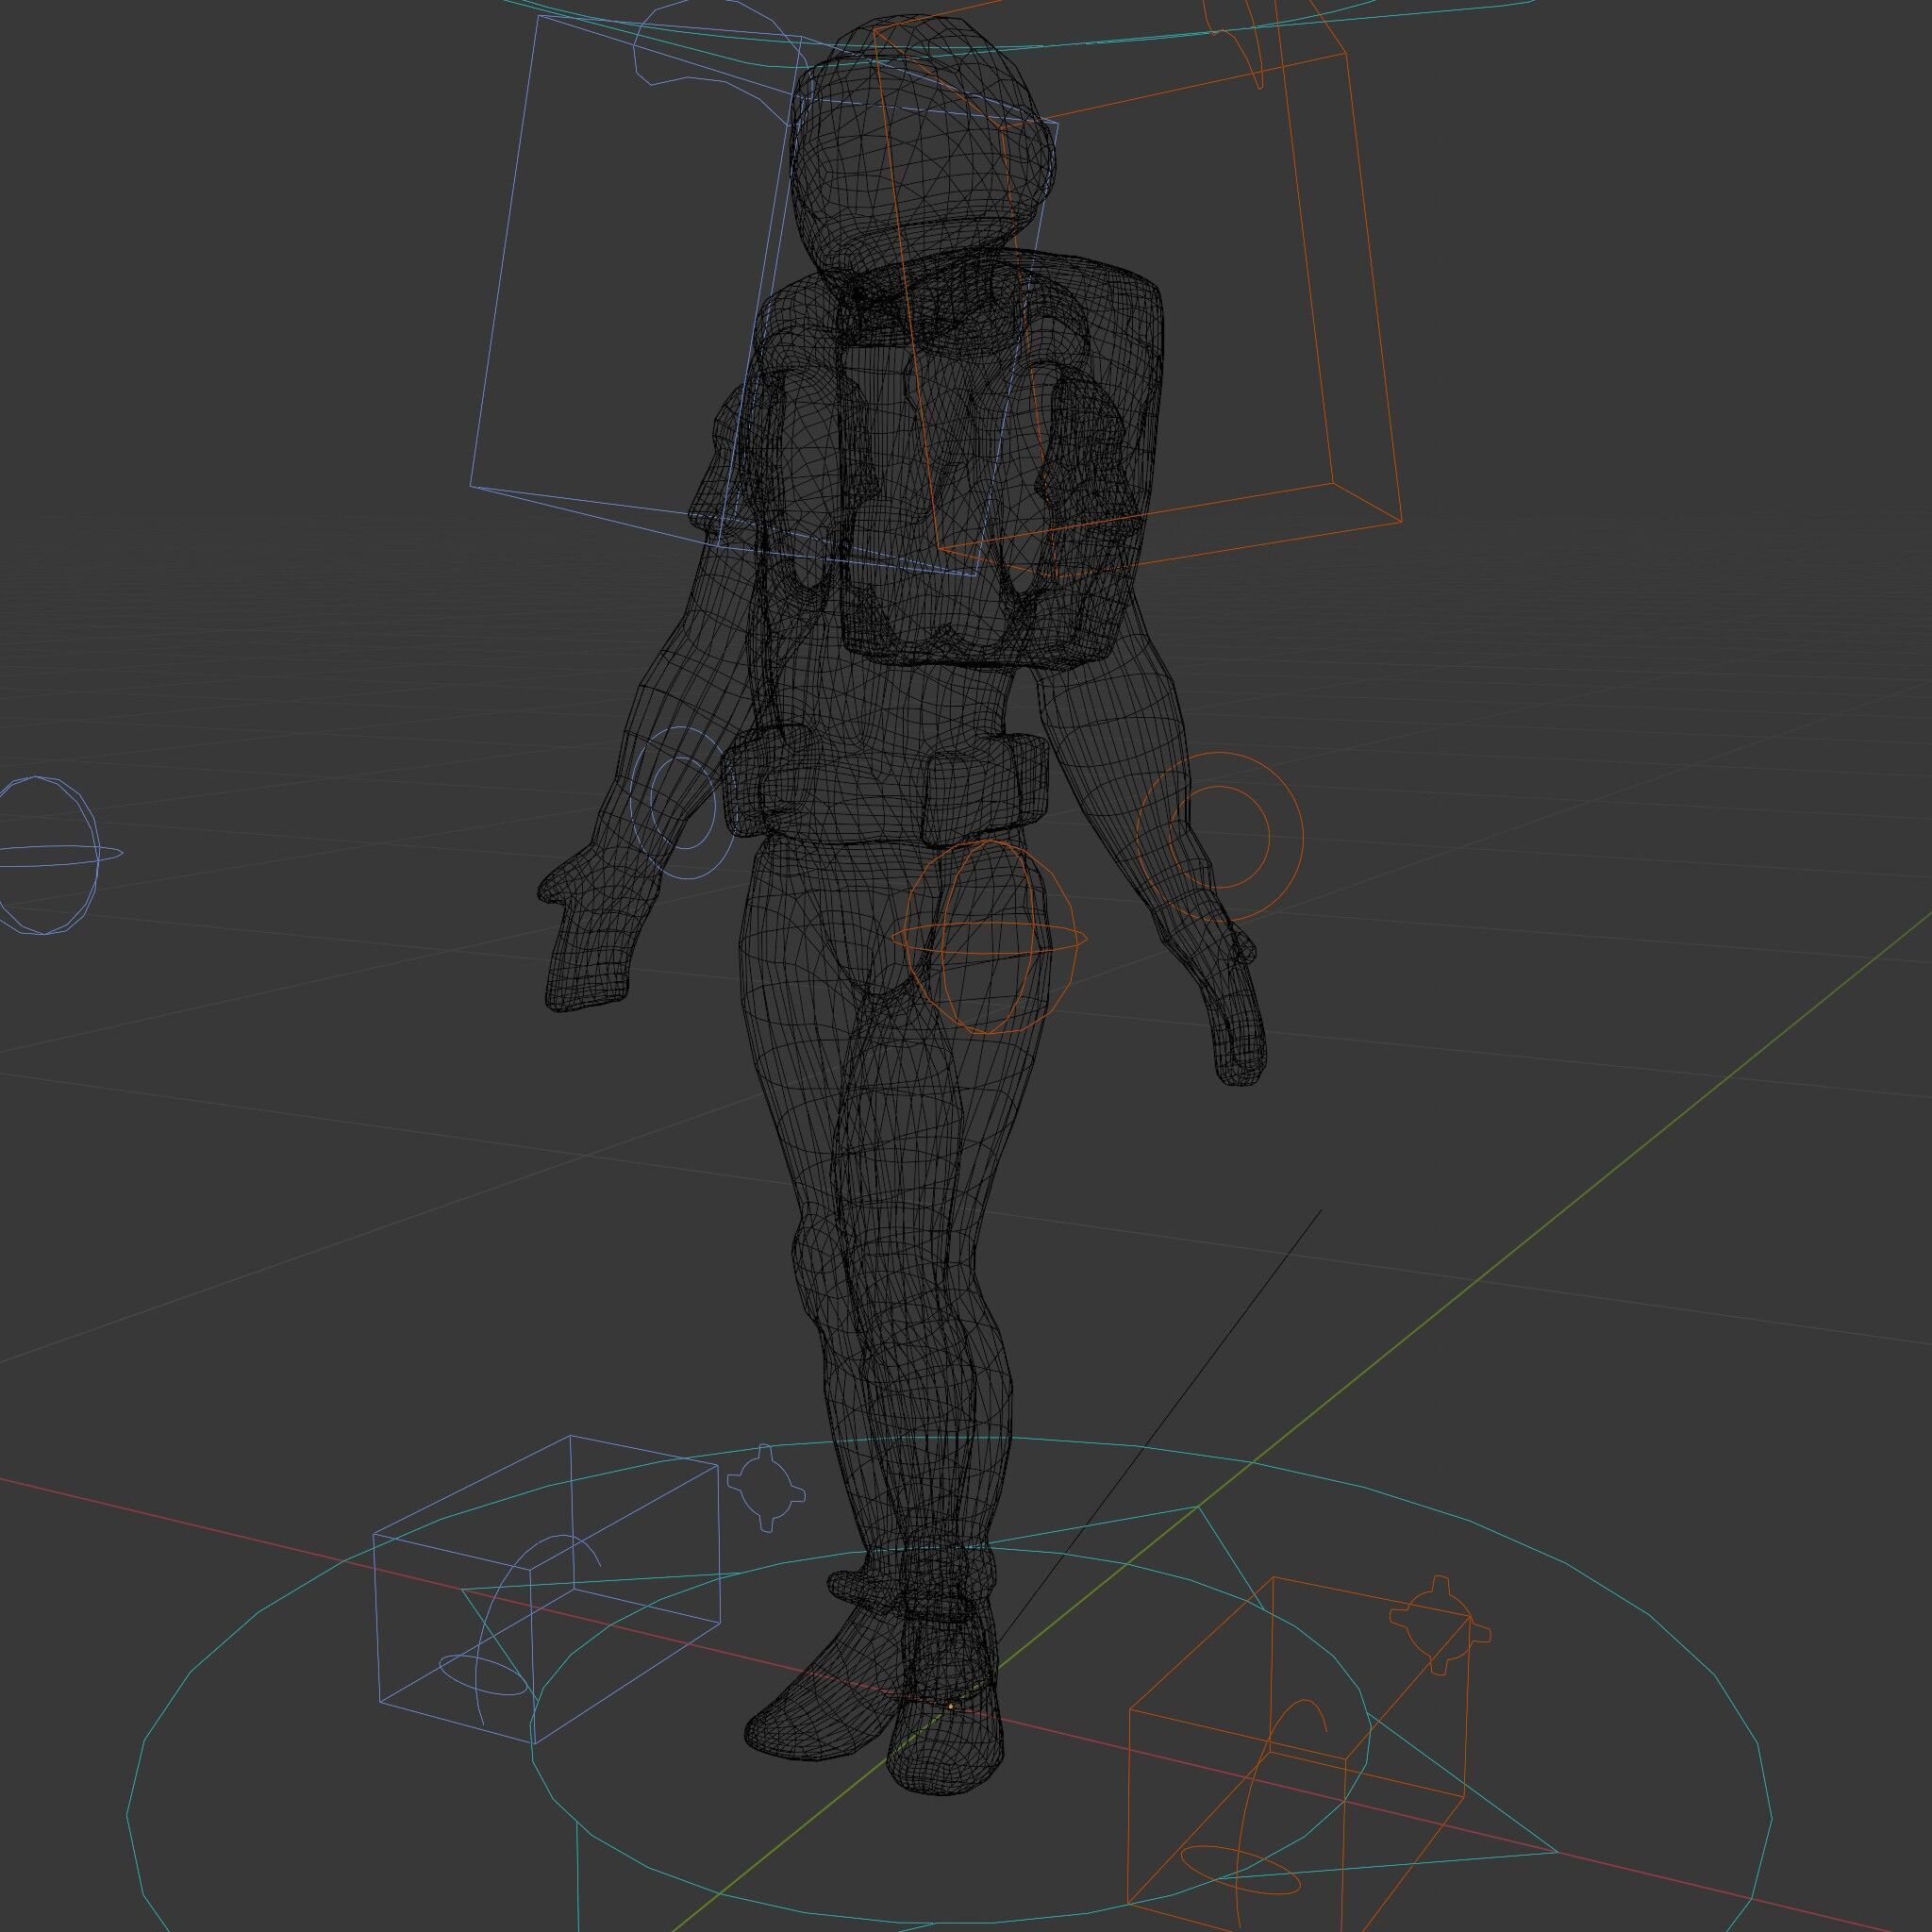The width and height of the screenshot is (1932, 1932).
Task: Select the small blue ellipse inside blue foot box
Action: [485, 1677]
